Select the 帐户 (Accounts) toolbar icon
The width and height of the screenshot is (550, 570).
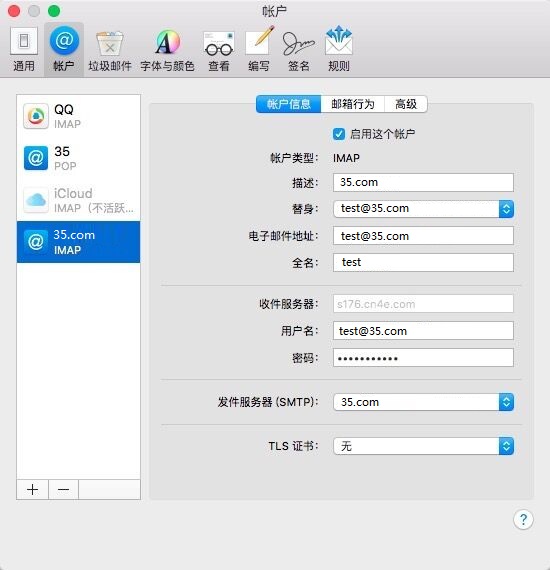pyautogui.click(x=64, y=49)
